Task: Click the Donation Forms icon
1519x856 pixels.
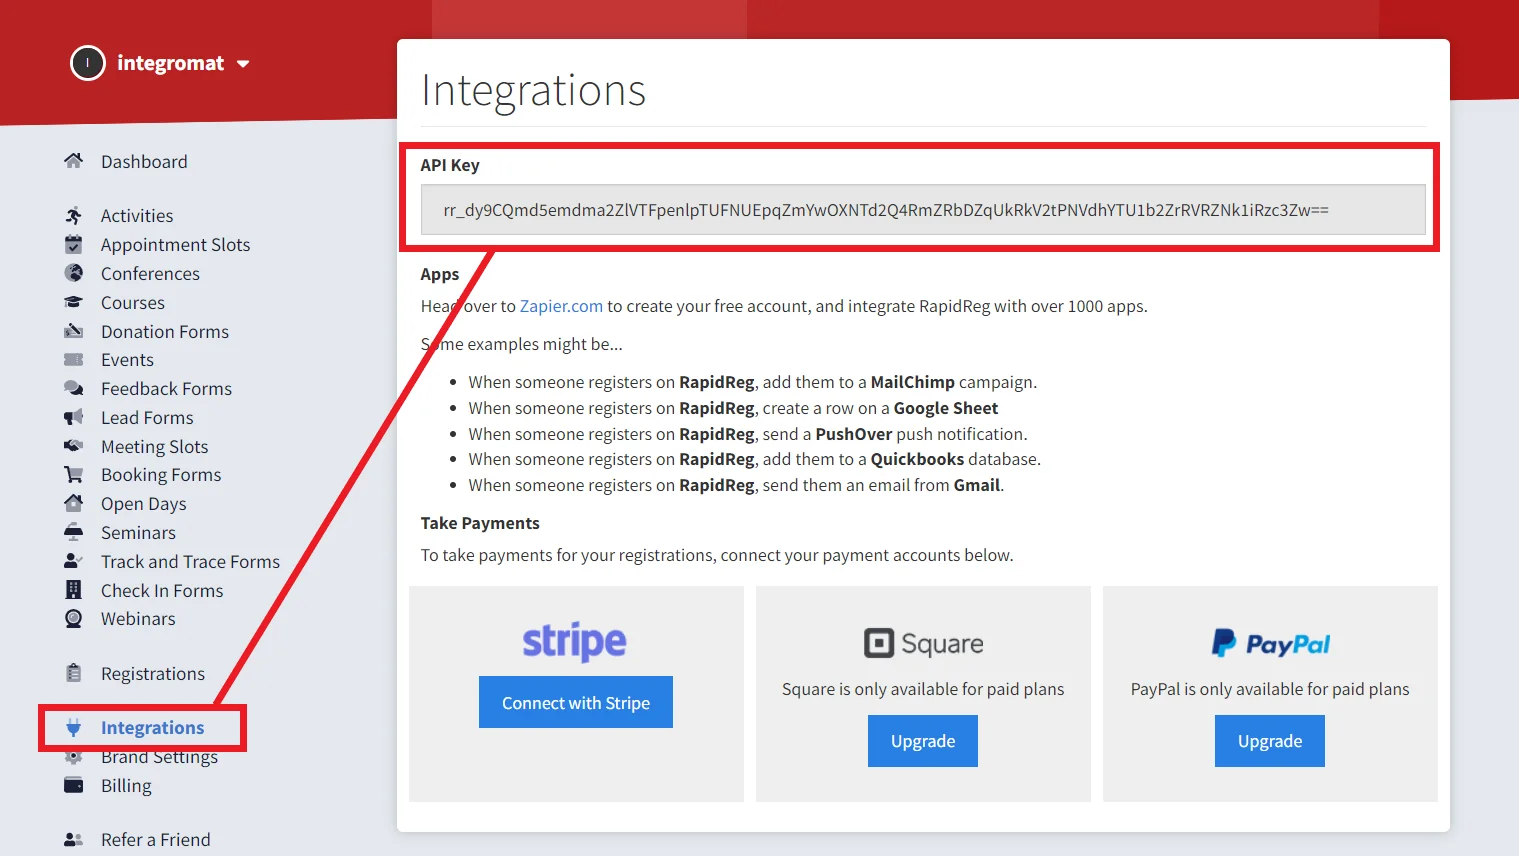Action: tap(73, 331)
